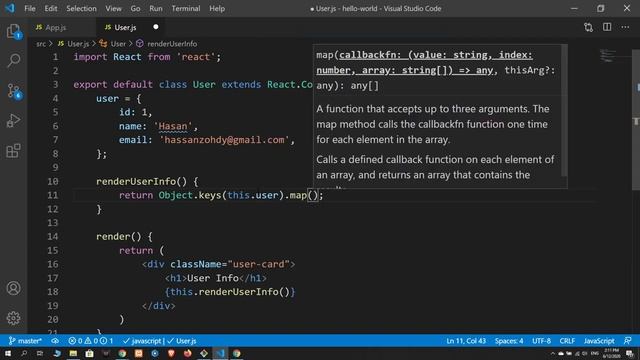The width and height of the screenshot is (640, 360).
Task: Open the Go menu
Action: click(135, 8)
